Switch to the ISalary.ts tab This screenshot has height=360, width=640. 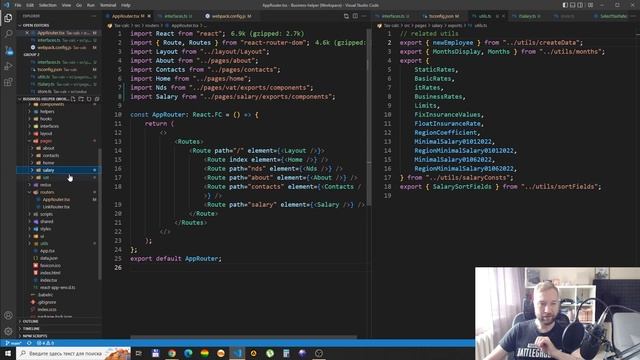point(529,16)
